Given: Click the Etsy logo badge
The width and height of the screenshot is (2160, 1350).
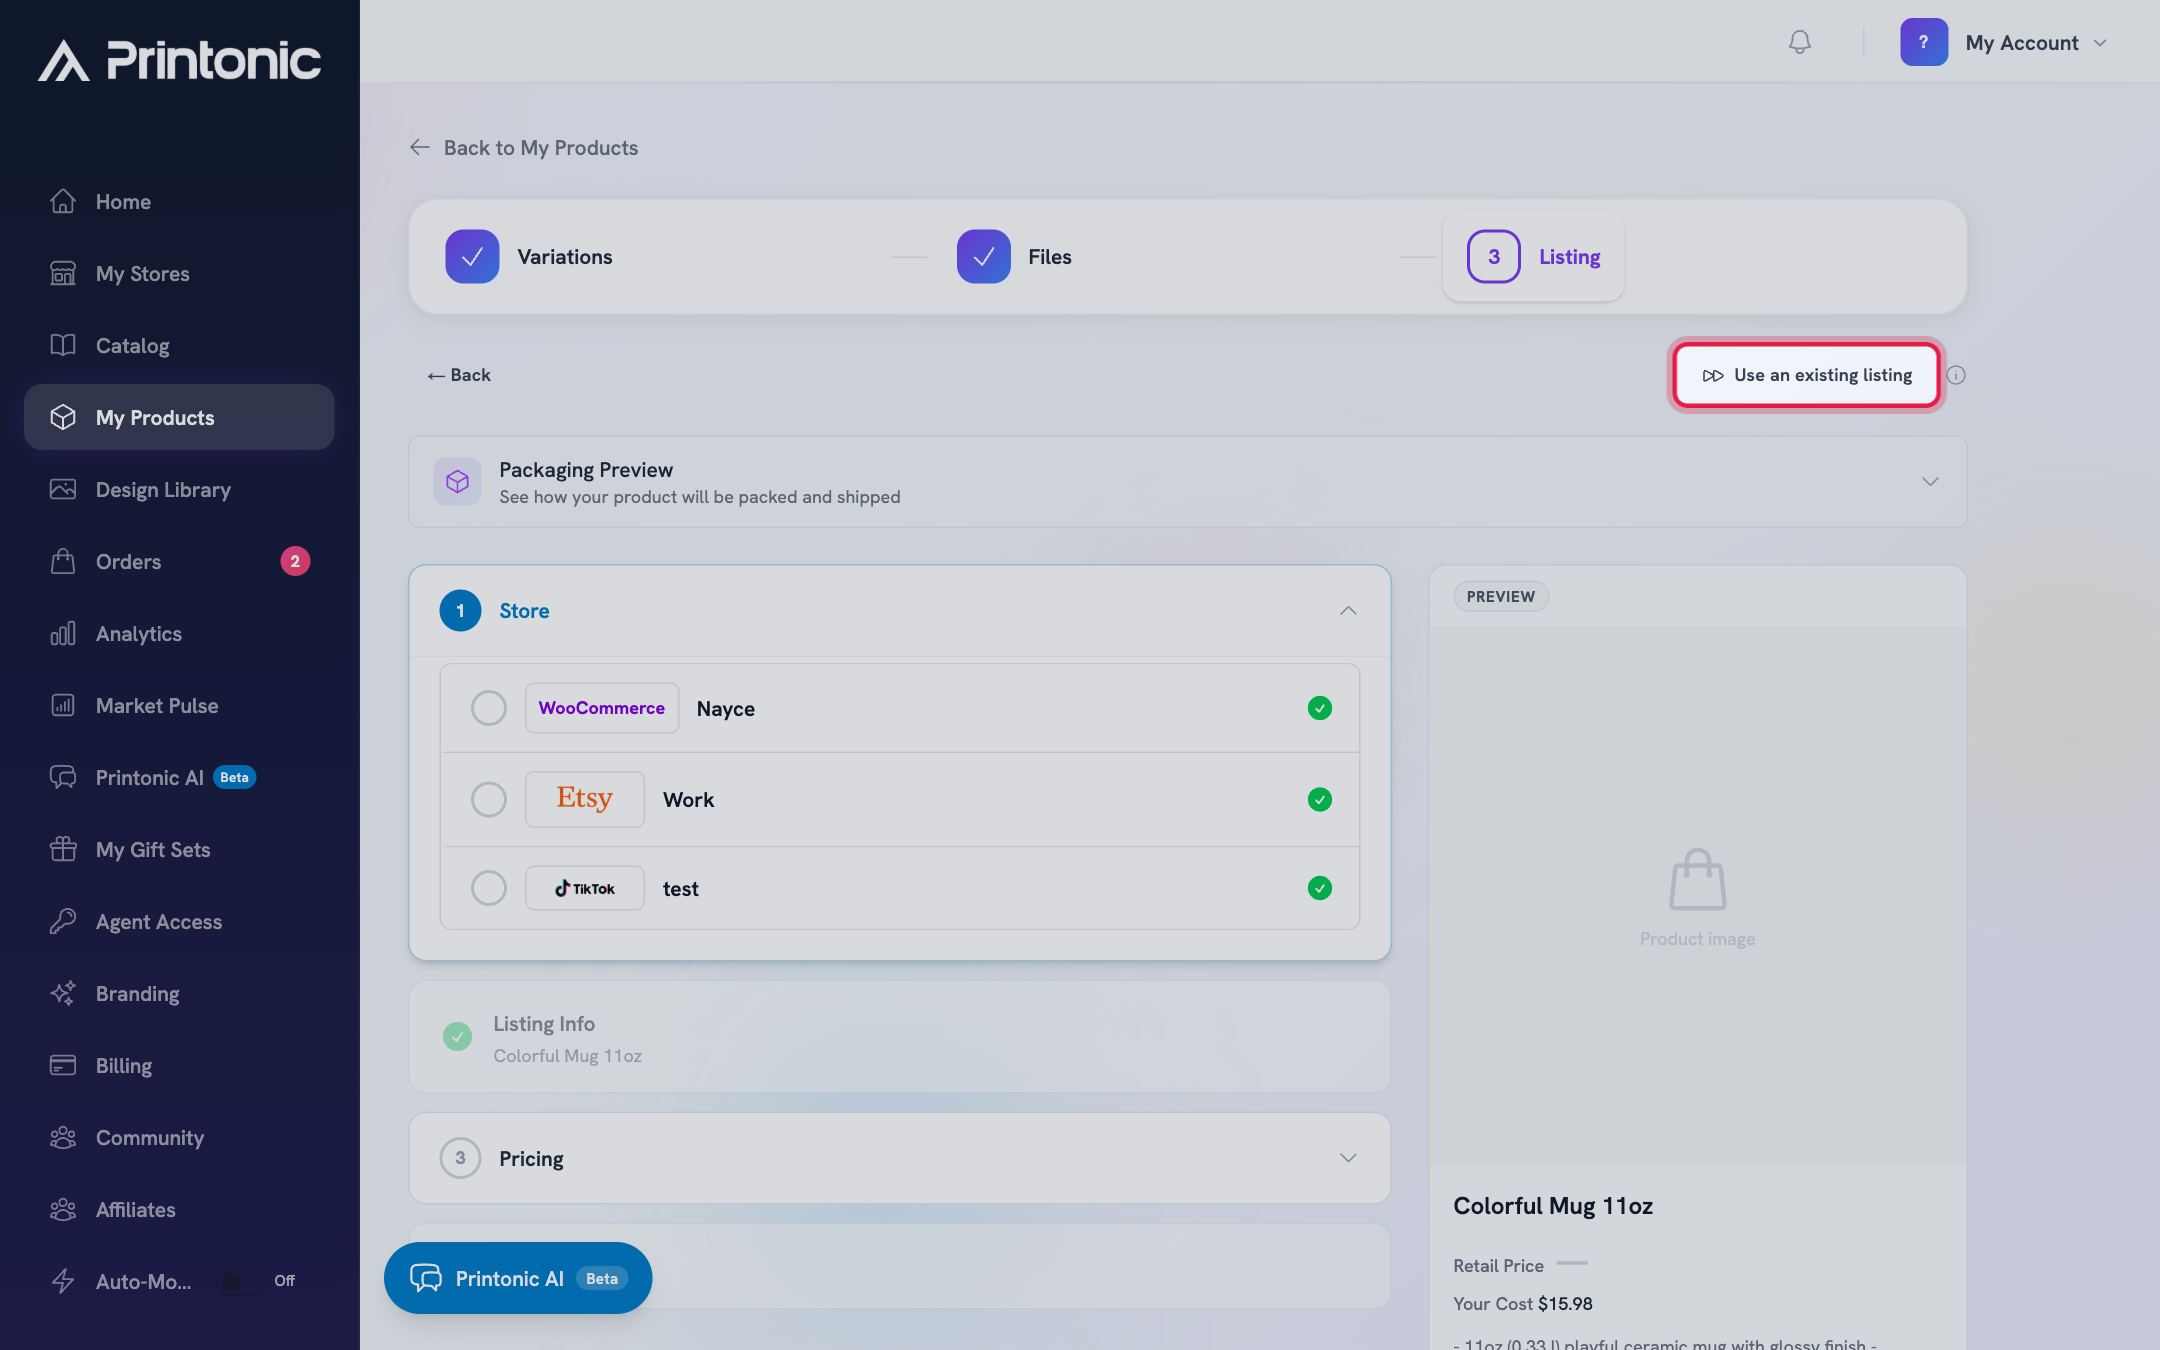Looking at the screenshot, I should [x=585, y=799].
